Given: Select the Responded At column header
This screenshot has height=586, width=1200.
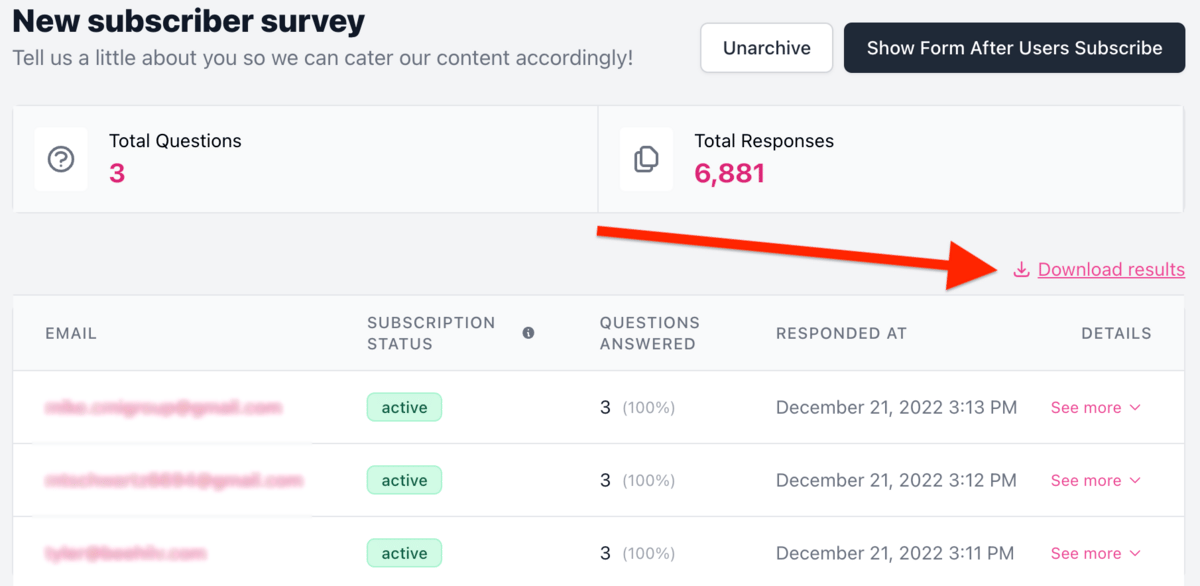Looking at the screenshot, I should pos(841,333).
